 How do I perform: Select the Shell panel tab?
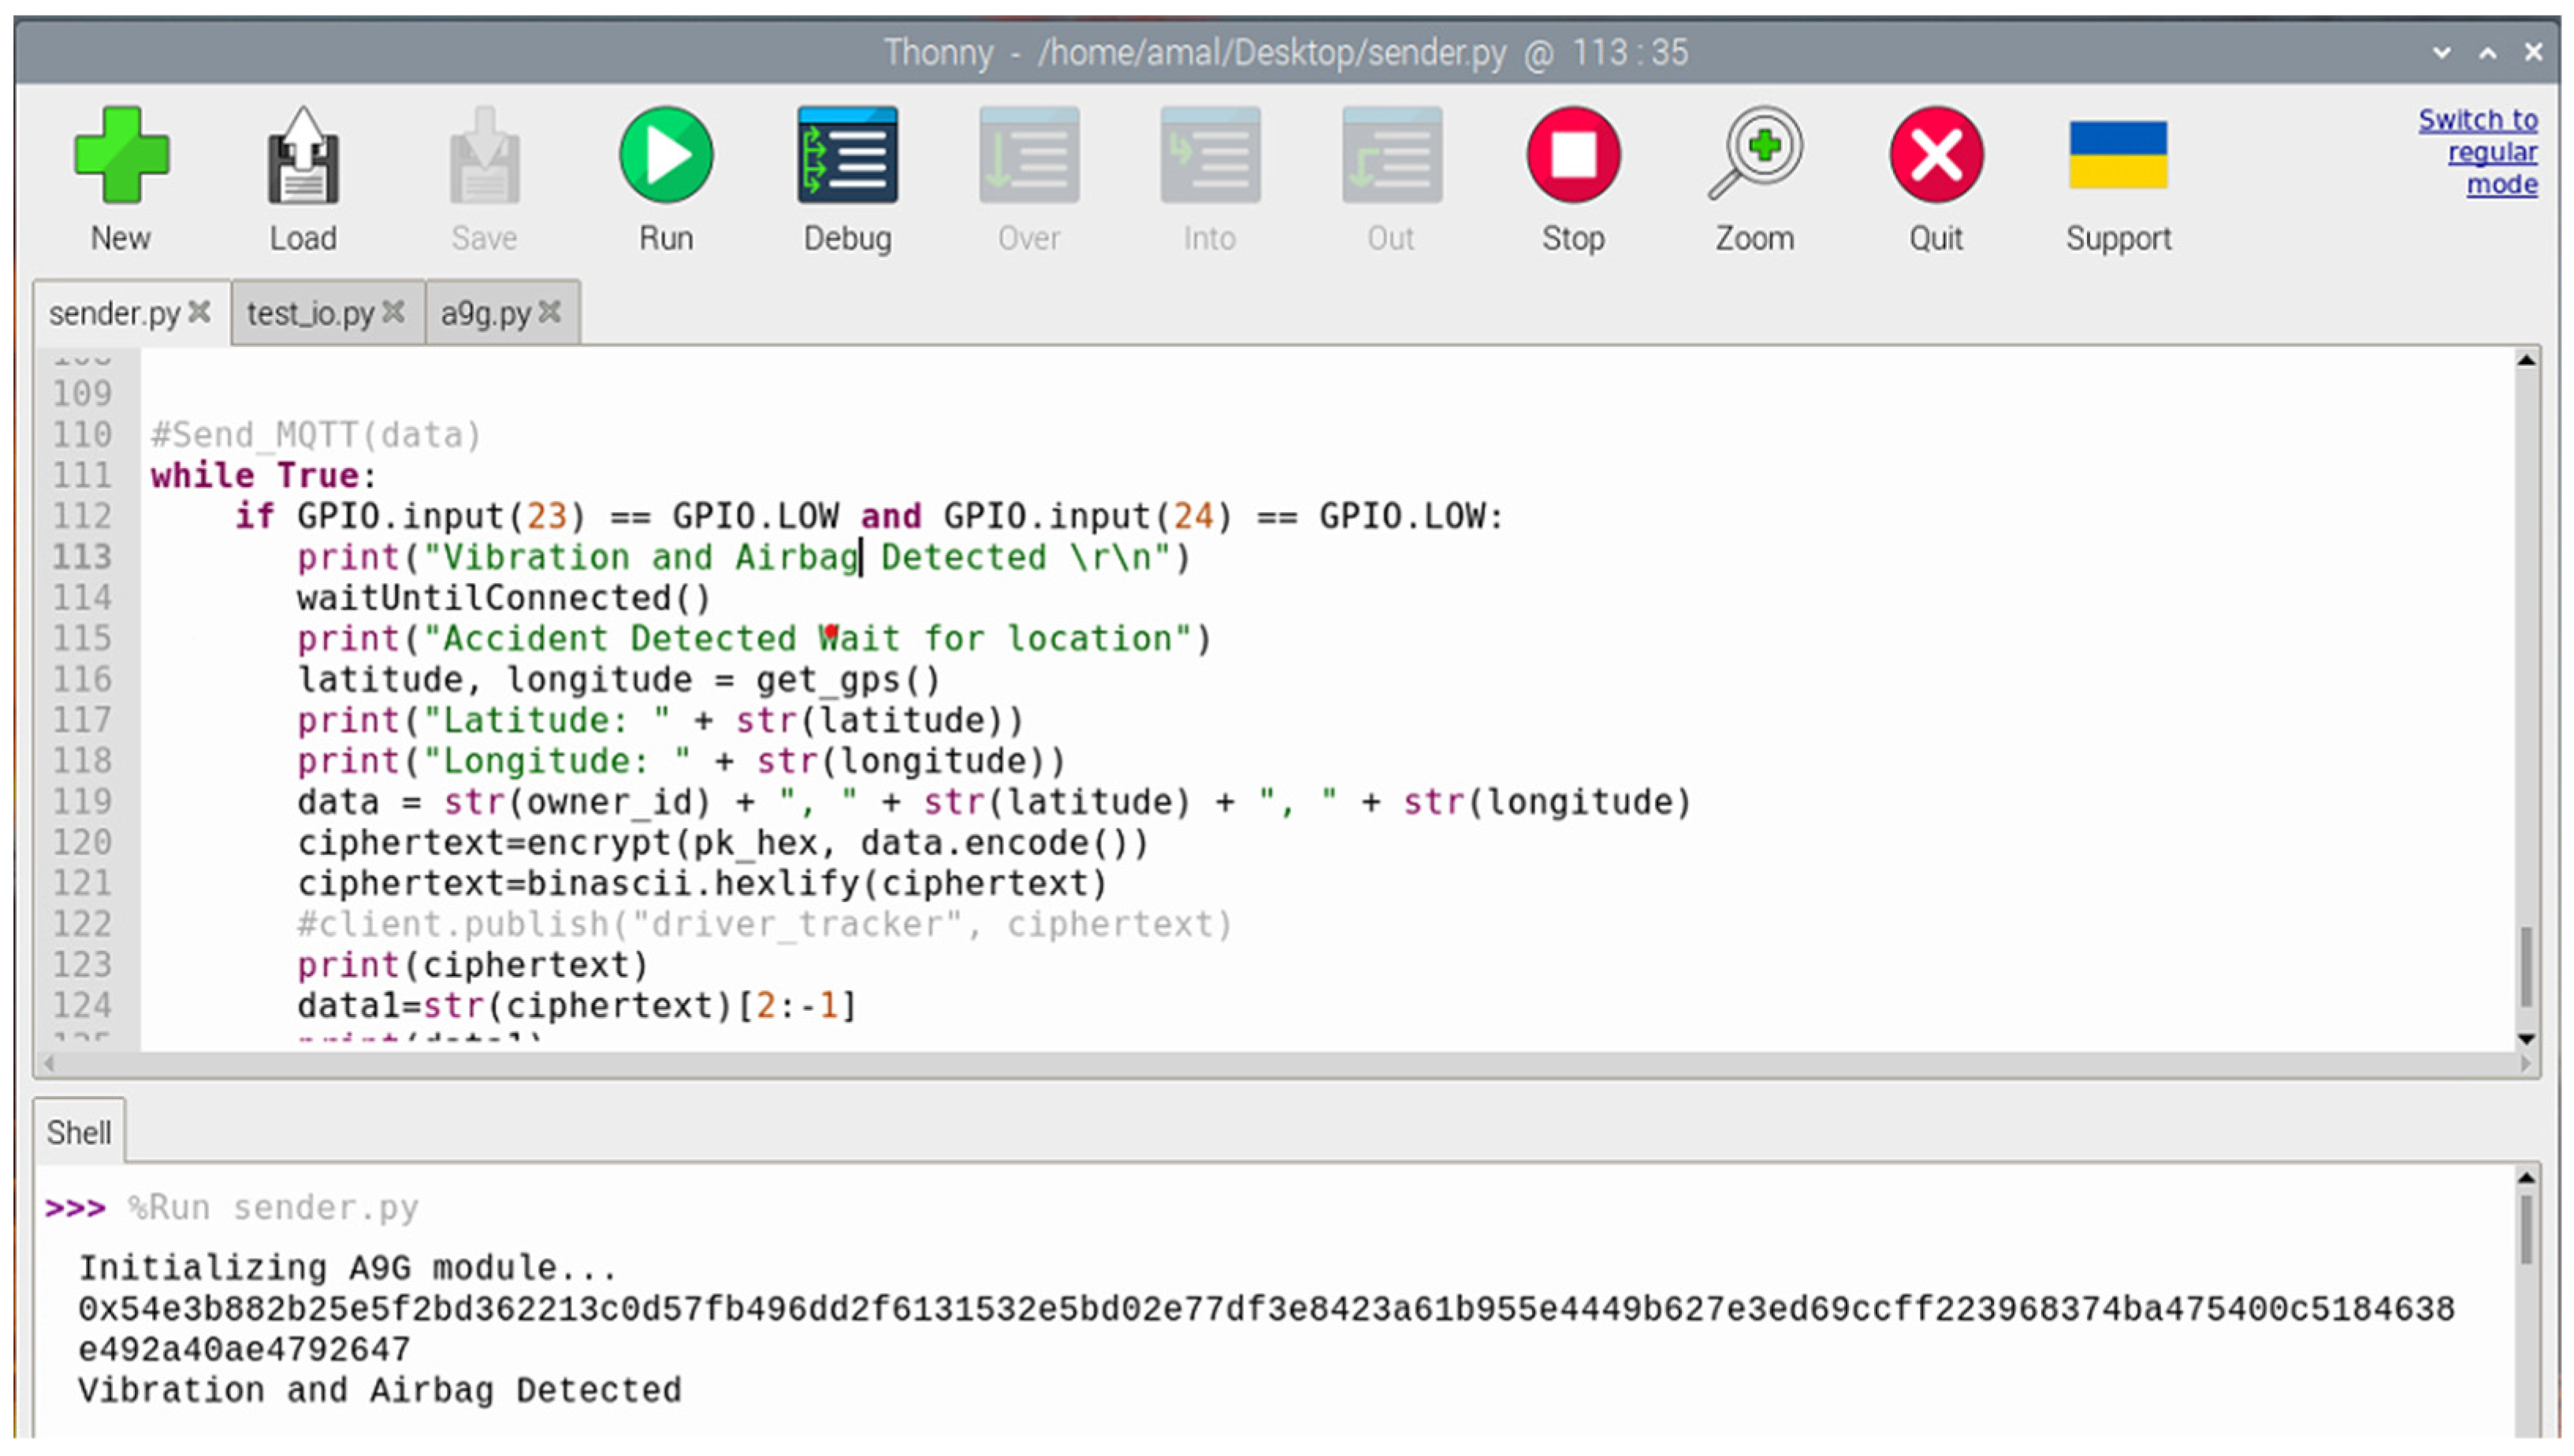(78, 1133)
